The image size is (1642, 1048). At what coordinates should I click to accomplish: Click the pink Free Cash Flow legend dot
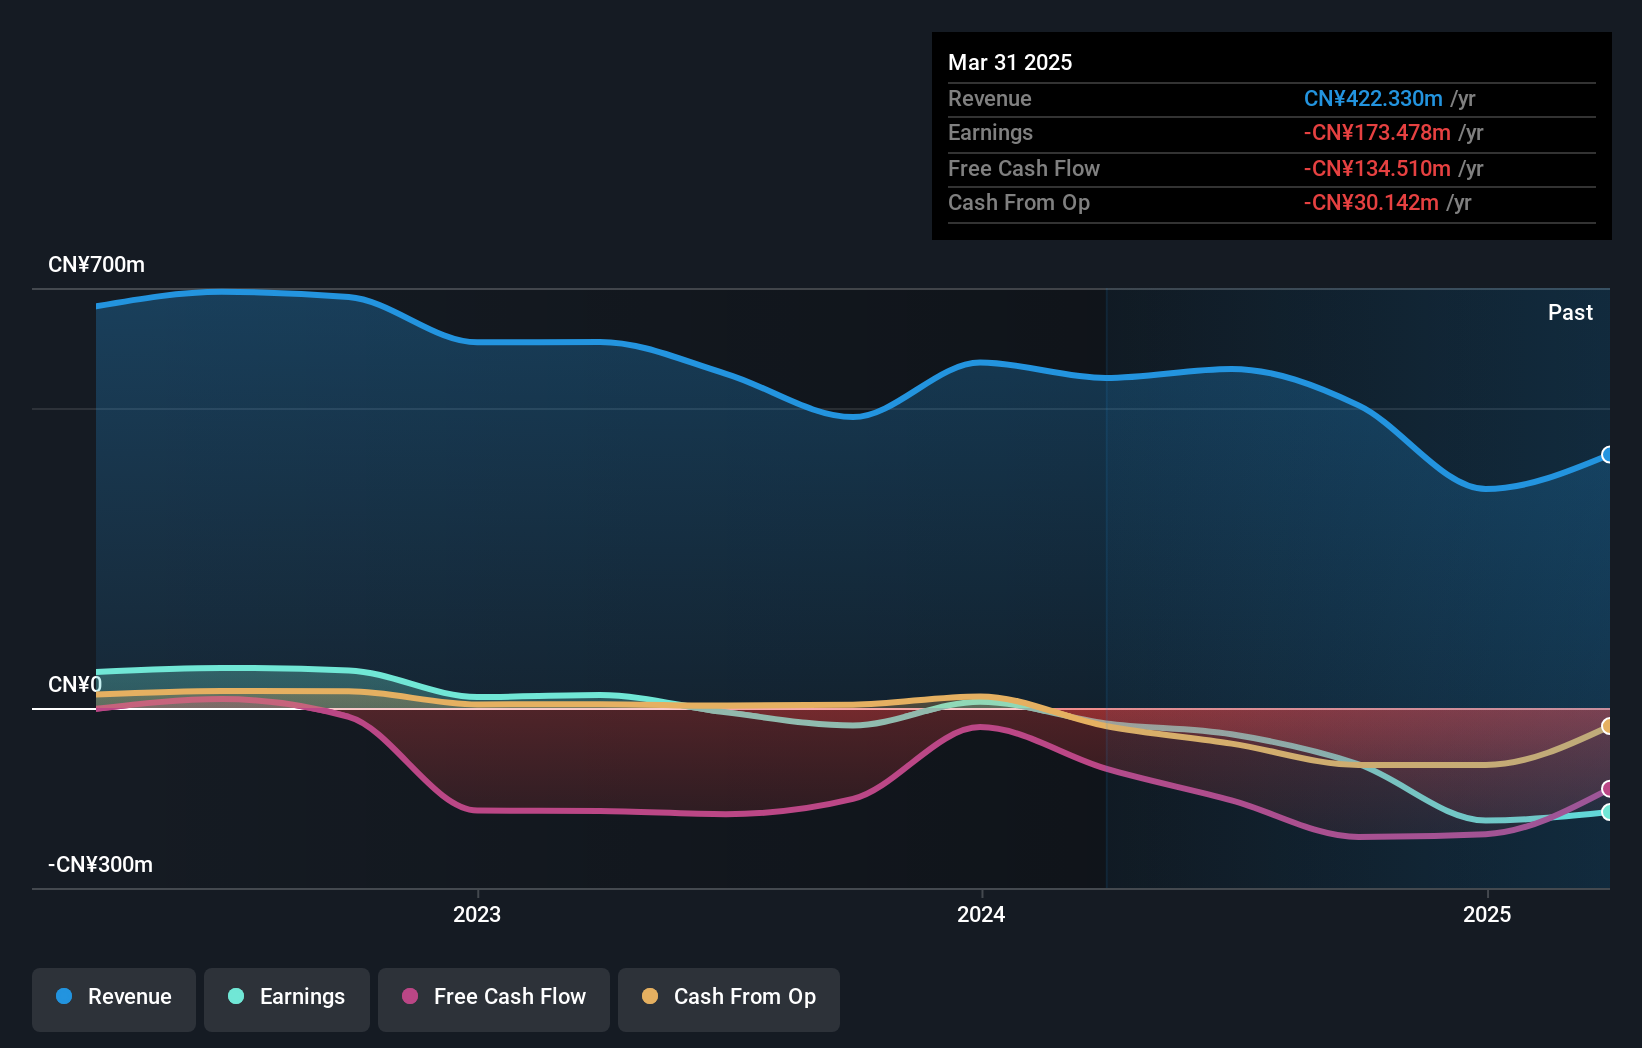[410, 996]
